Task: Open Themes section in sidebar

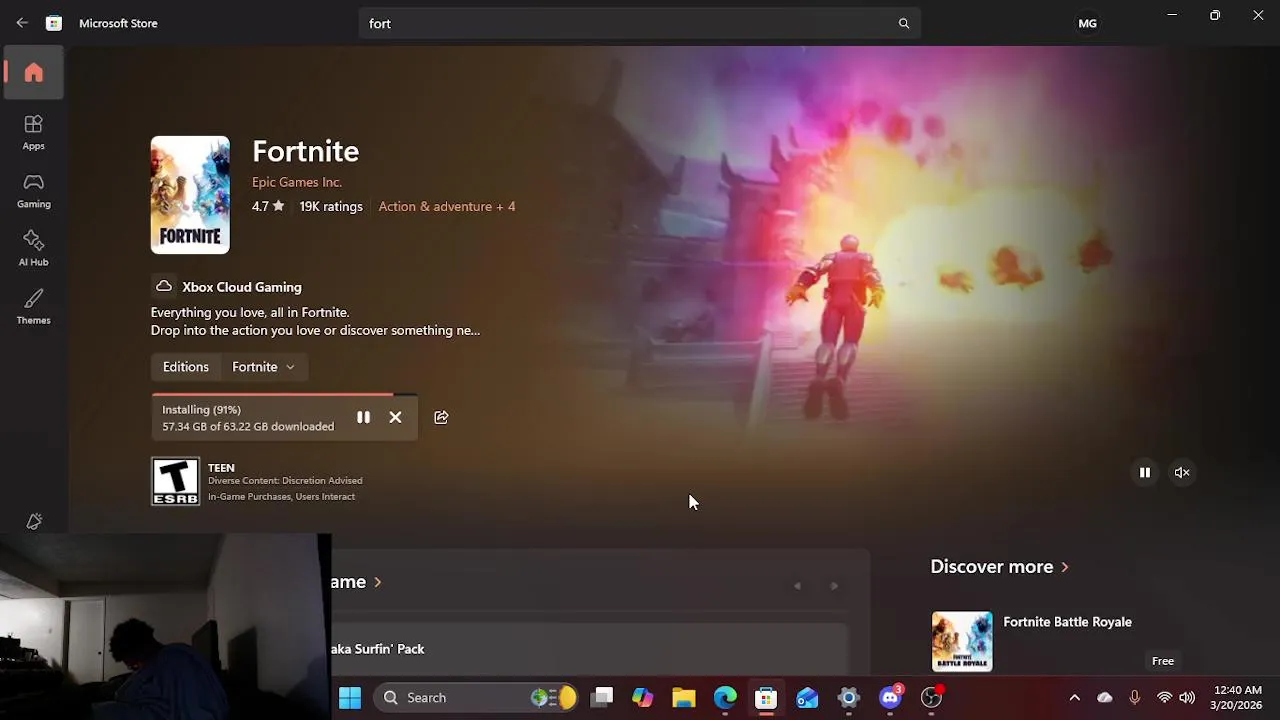Action: point(34,306)
